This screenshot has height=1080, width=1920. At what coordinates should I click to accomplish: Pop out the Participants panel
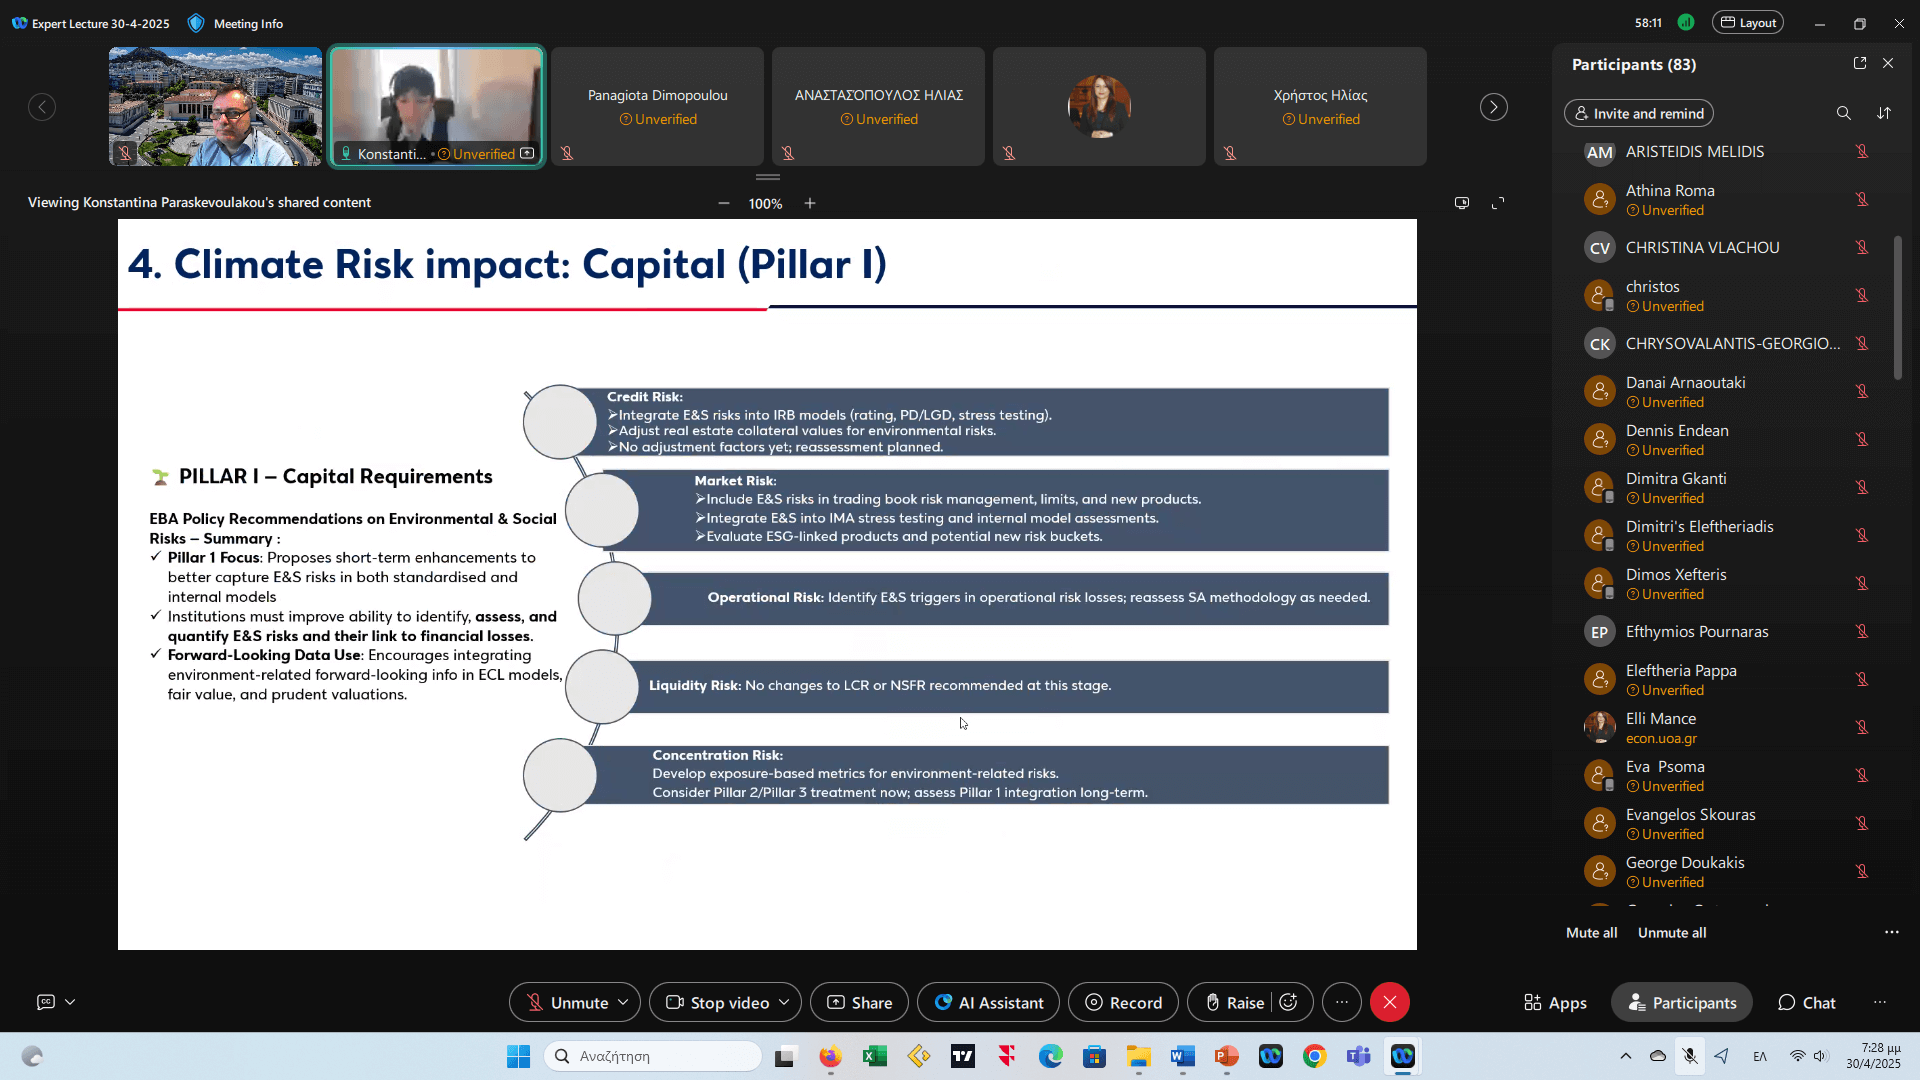1860,63
